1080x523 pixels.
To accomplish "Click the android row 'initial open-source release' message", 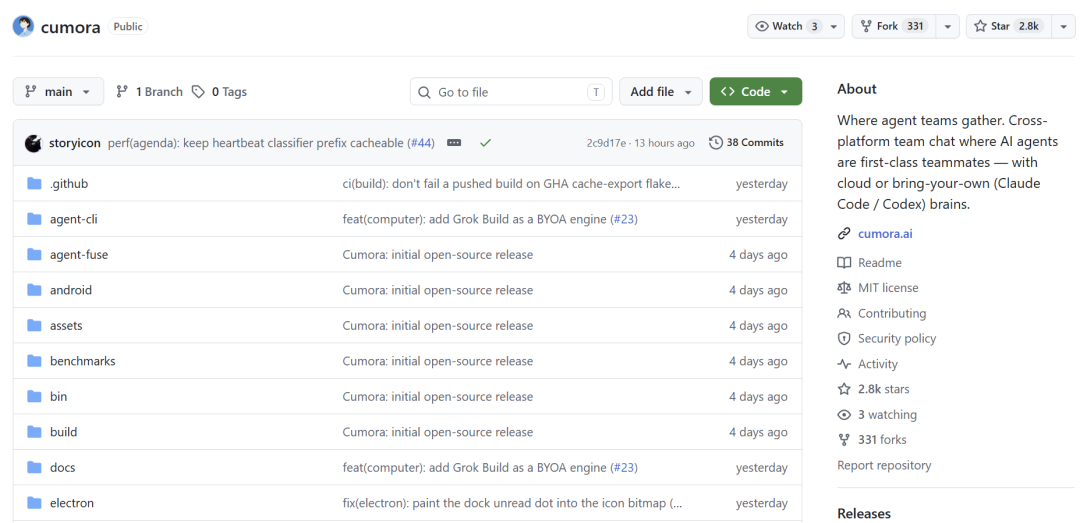I will point(437,290).
